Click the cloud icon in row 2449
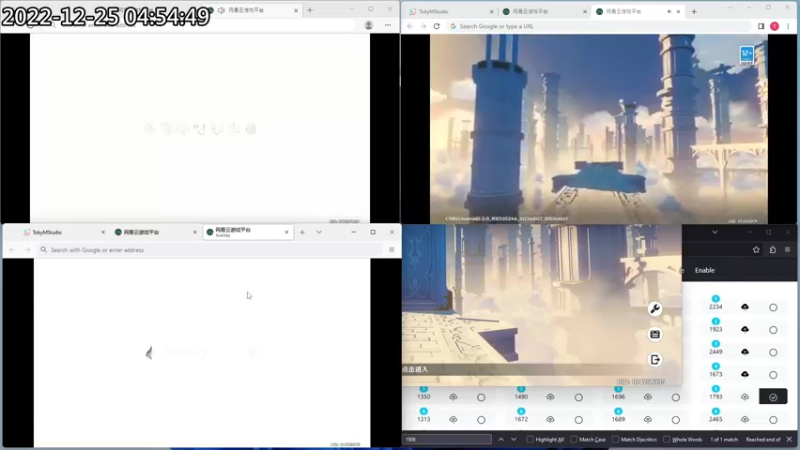 (745, 352)
